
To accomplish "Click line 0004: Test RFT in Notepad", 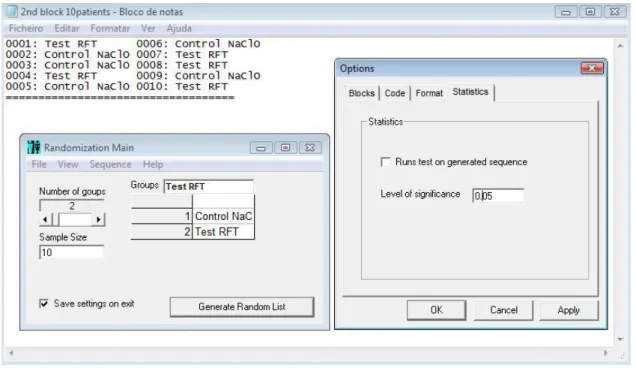I will (51, 76).
